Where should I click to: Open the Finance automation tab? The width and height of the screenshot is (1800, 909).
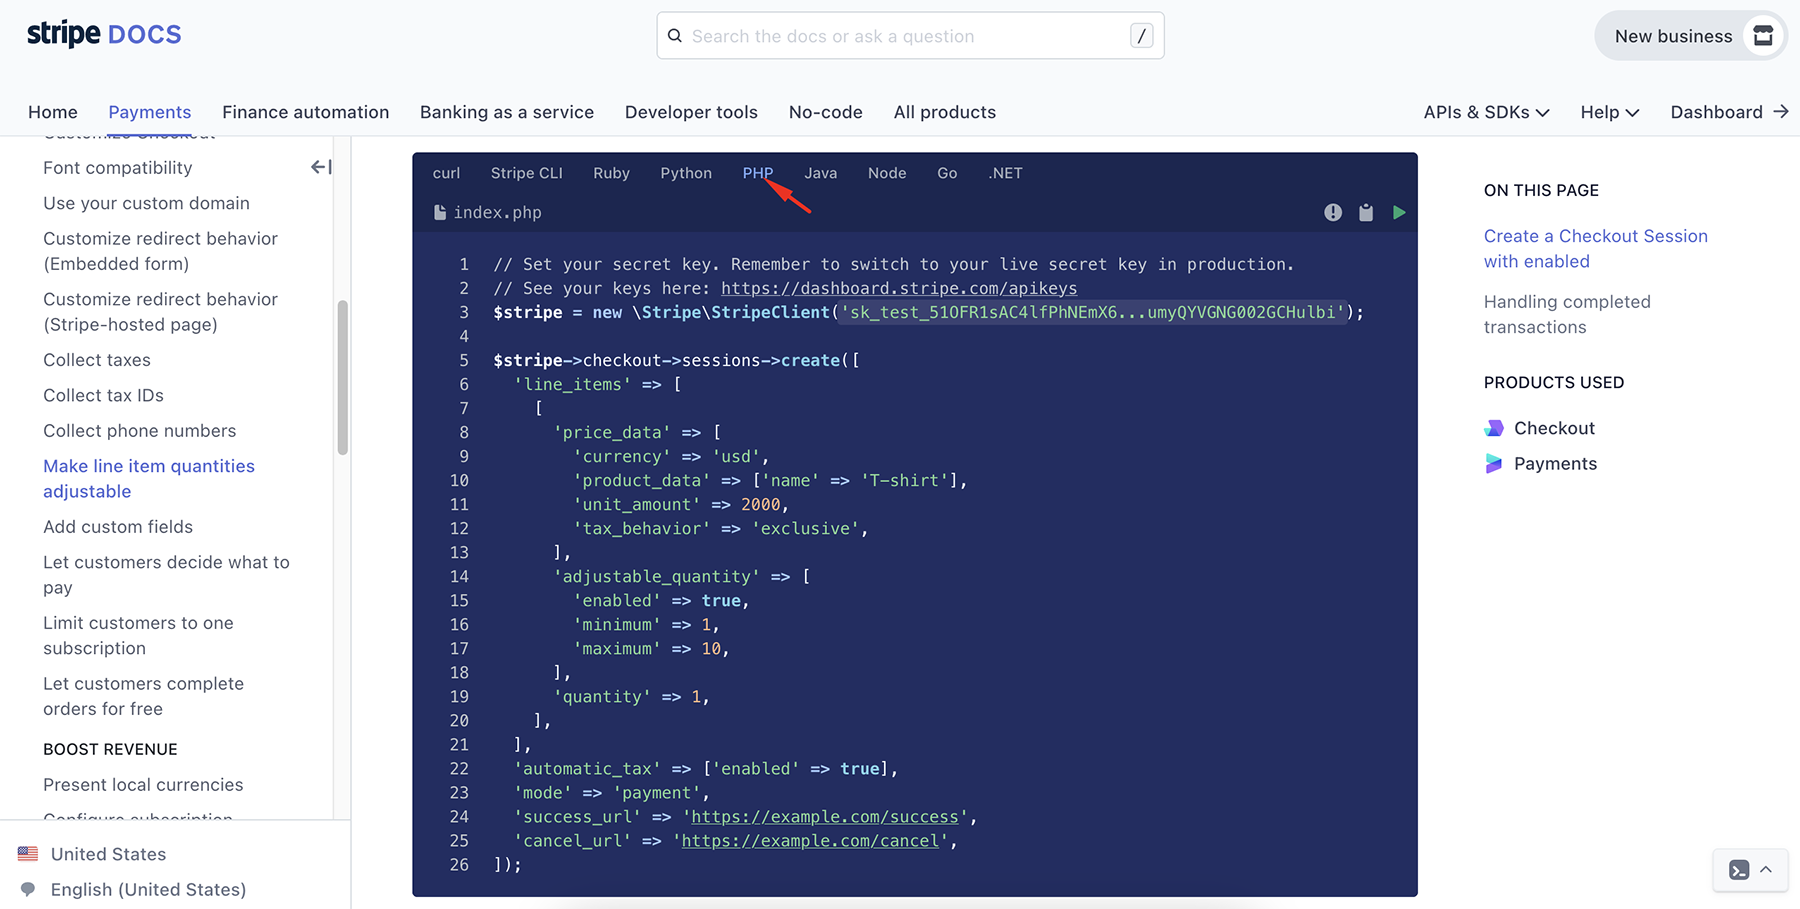(306, 112)
